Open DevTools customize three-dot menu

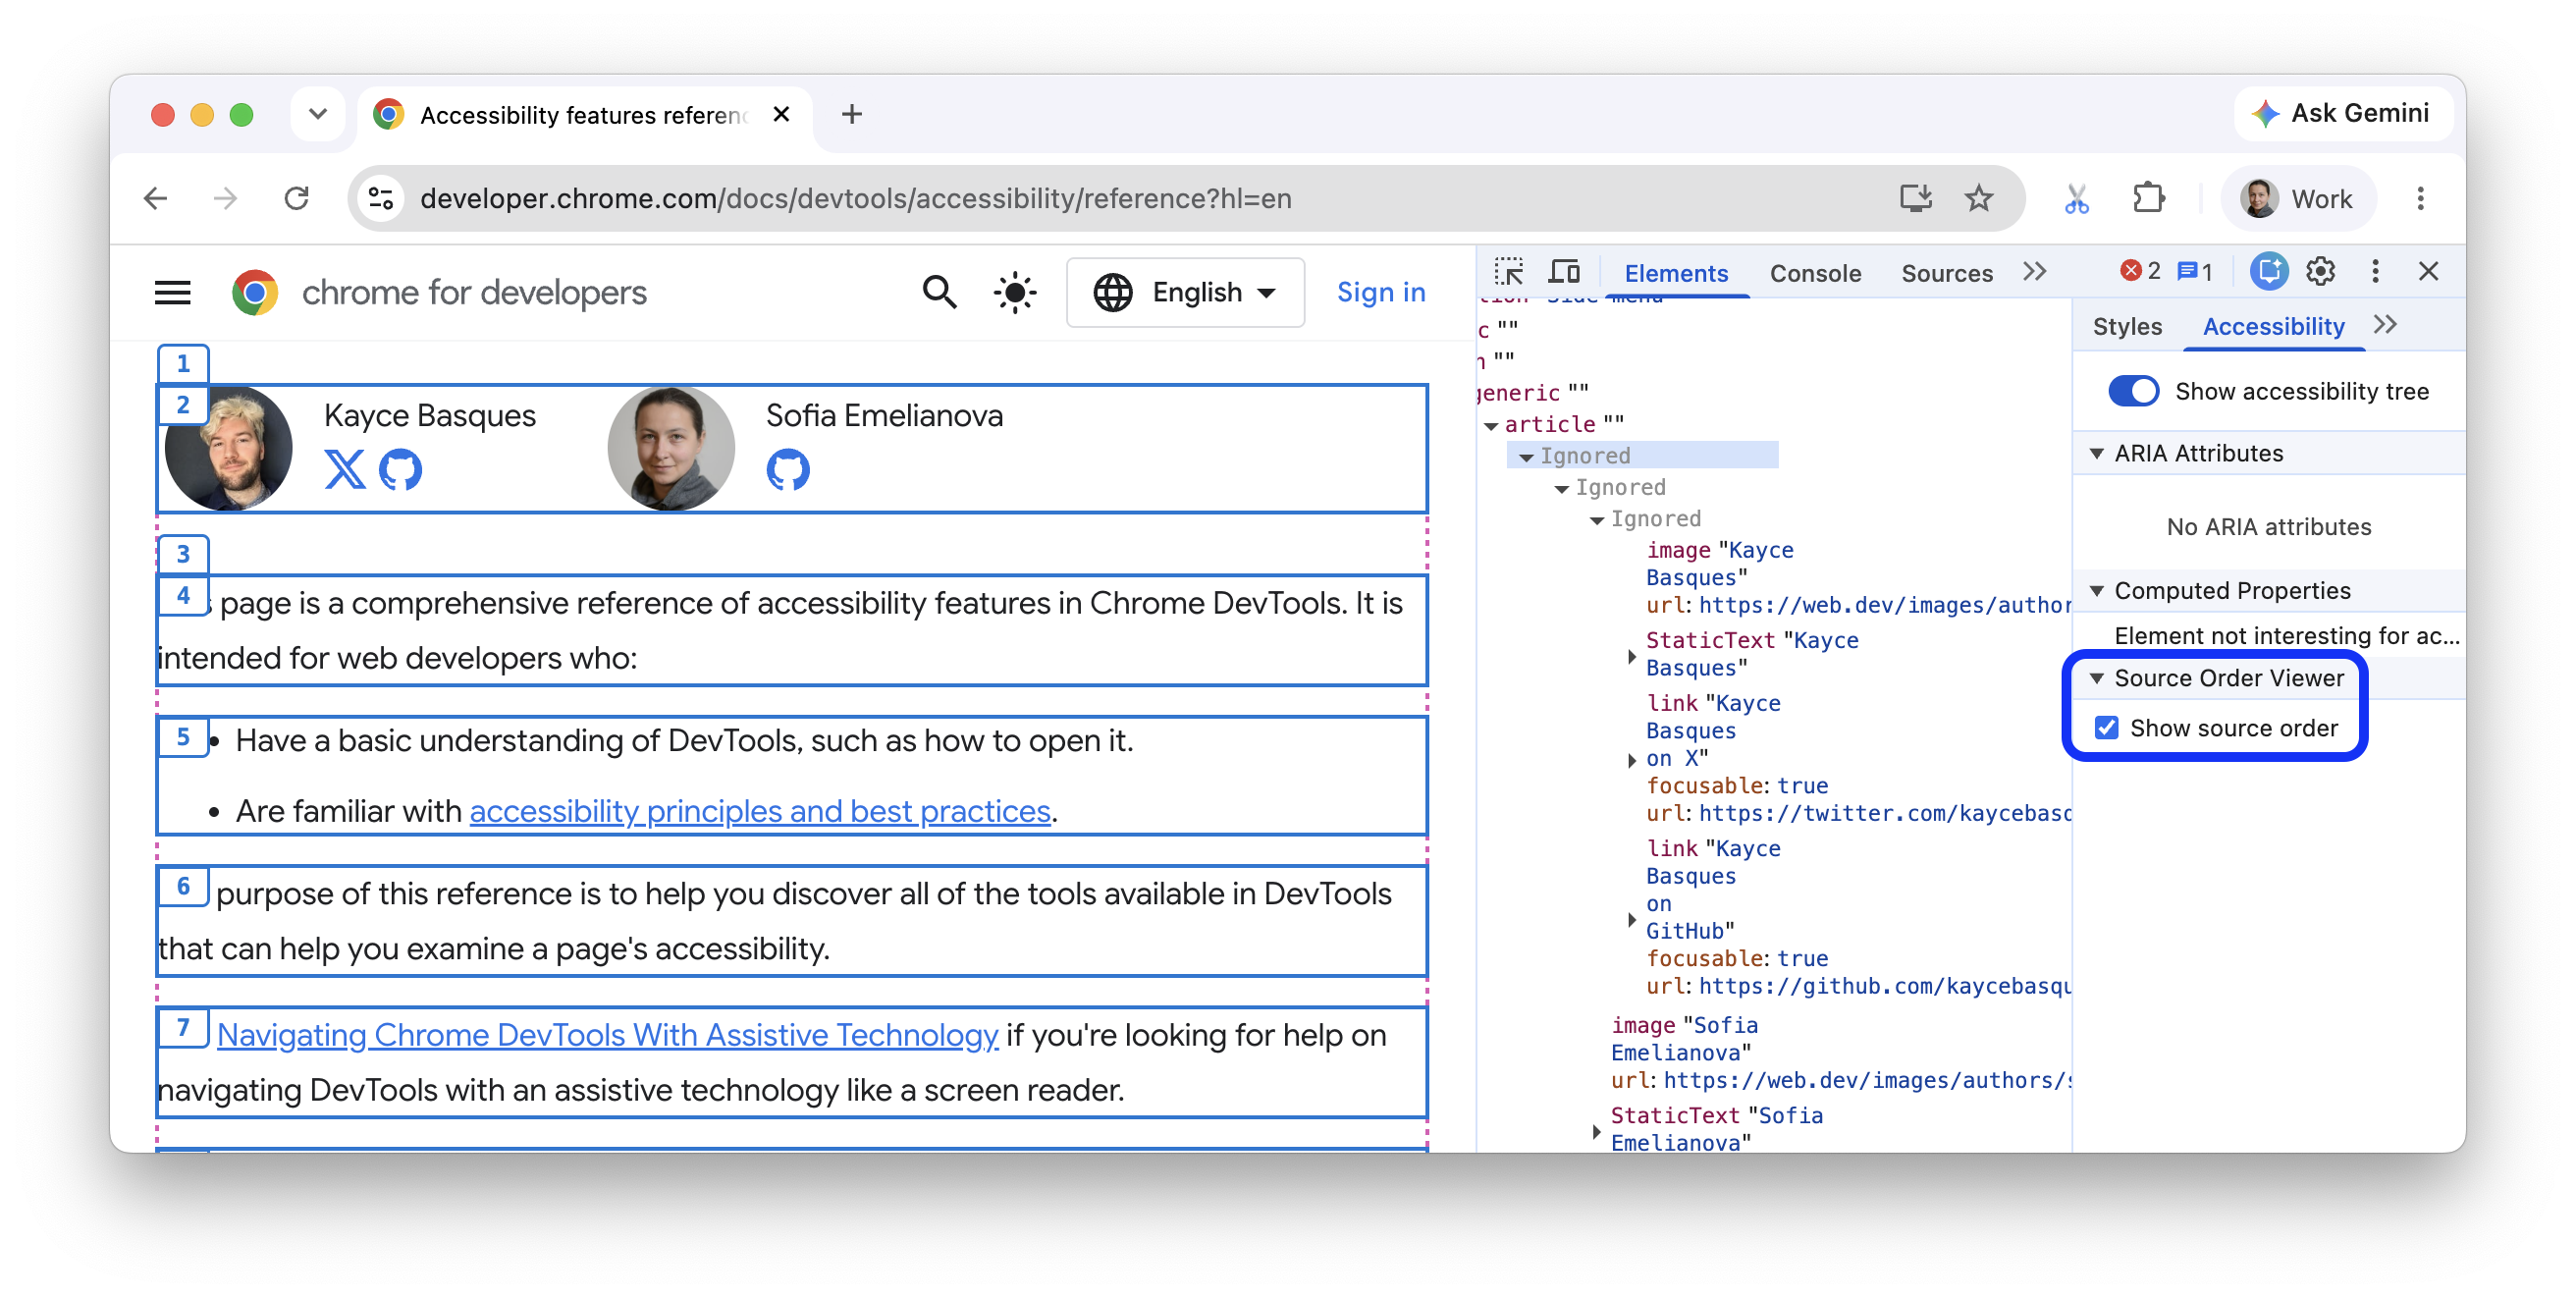tap(2375, 271)
